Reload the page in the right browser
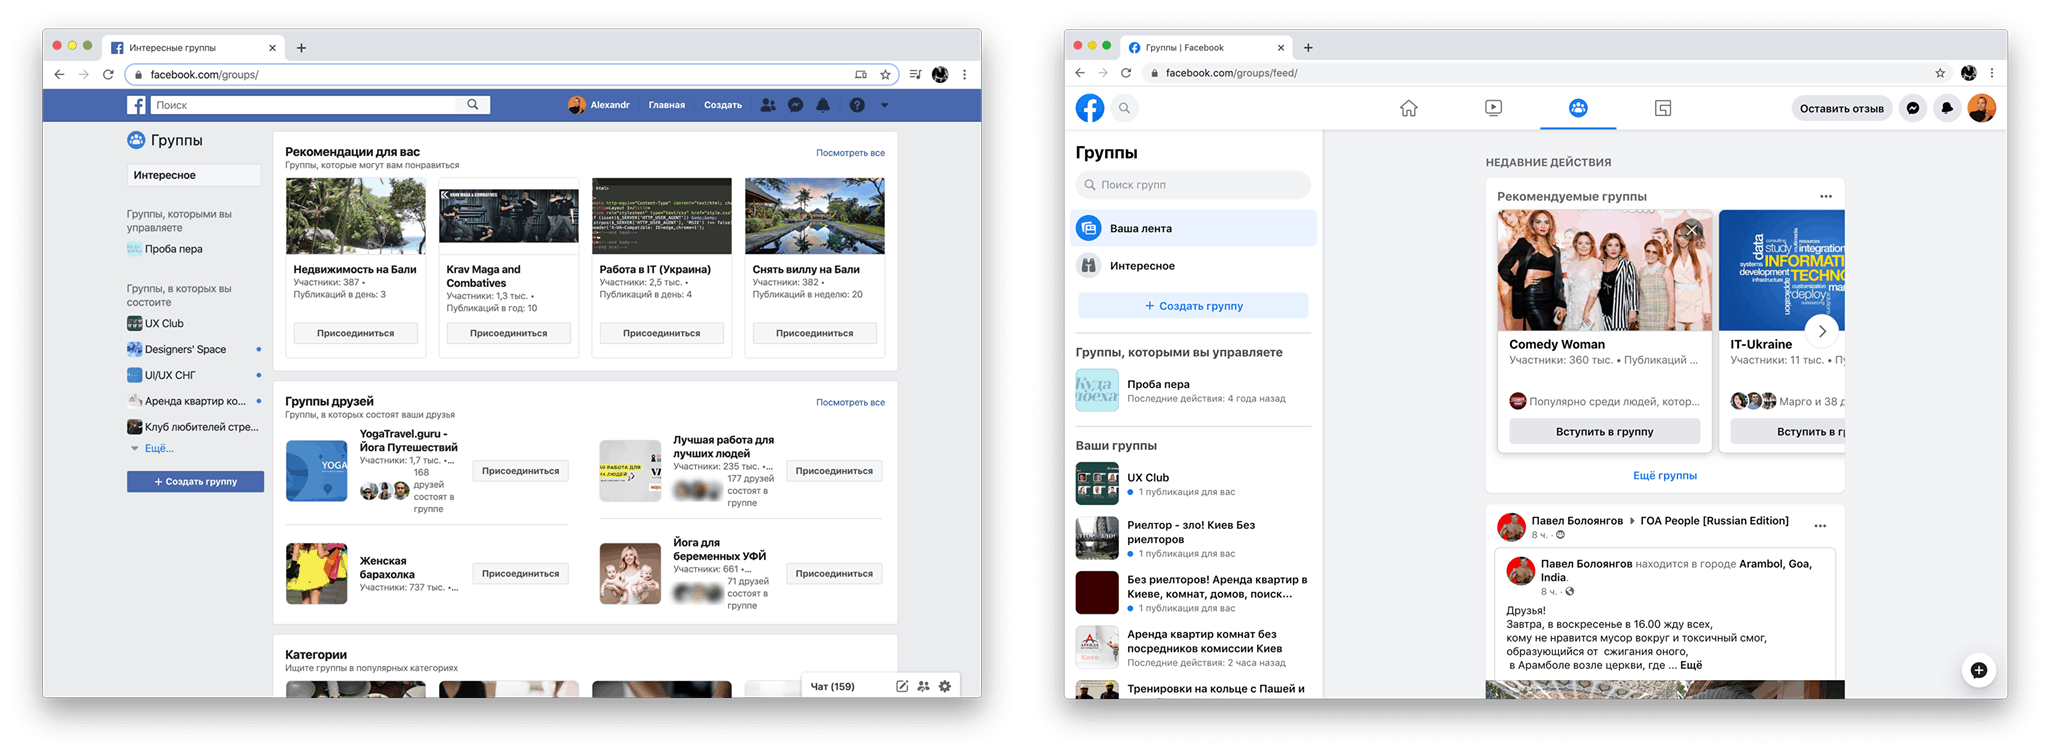Viewport: 2048px width, 754px height. 1126,73
